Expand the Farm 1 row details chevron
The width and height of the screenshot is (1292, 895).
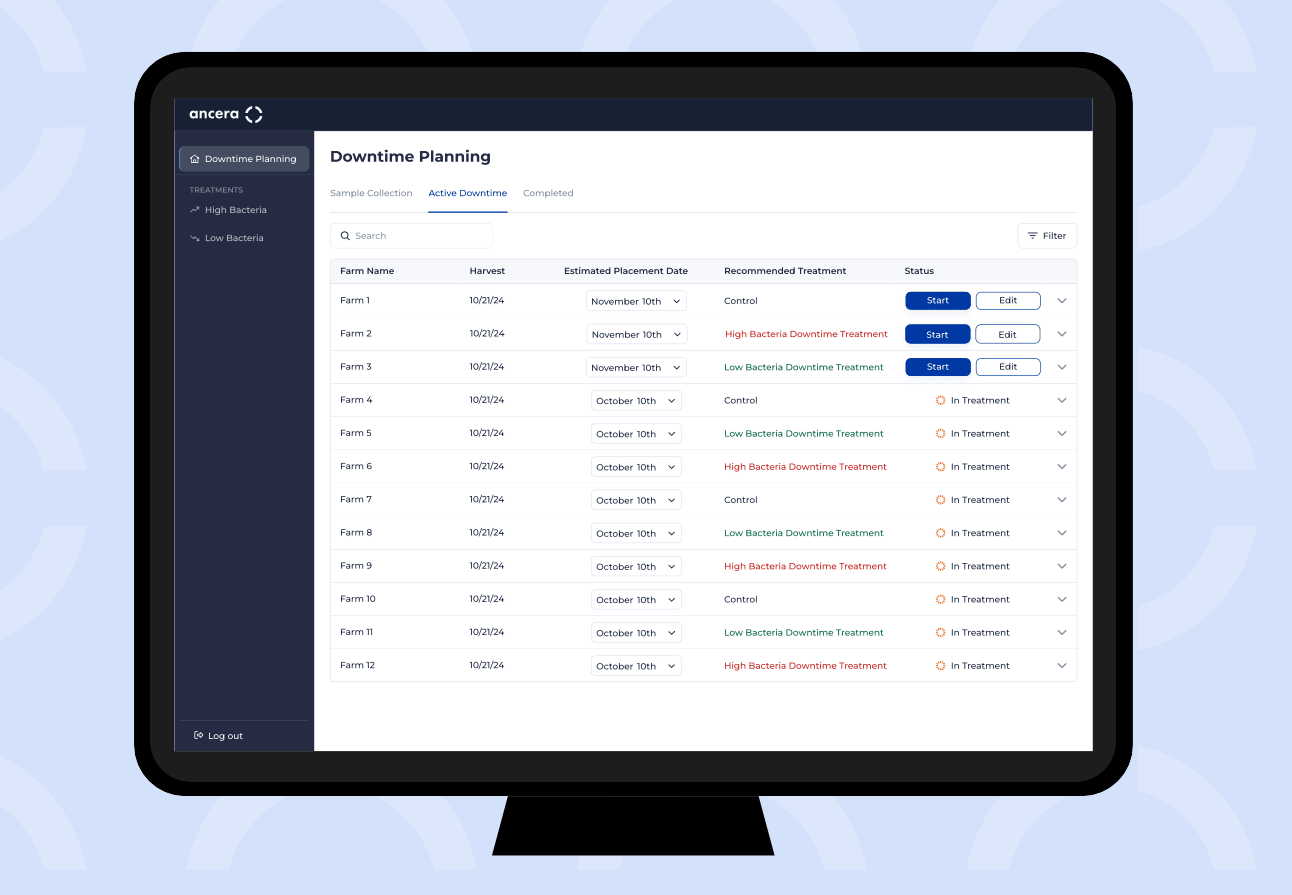coord(1062,300)
